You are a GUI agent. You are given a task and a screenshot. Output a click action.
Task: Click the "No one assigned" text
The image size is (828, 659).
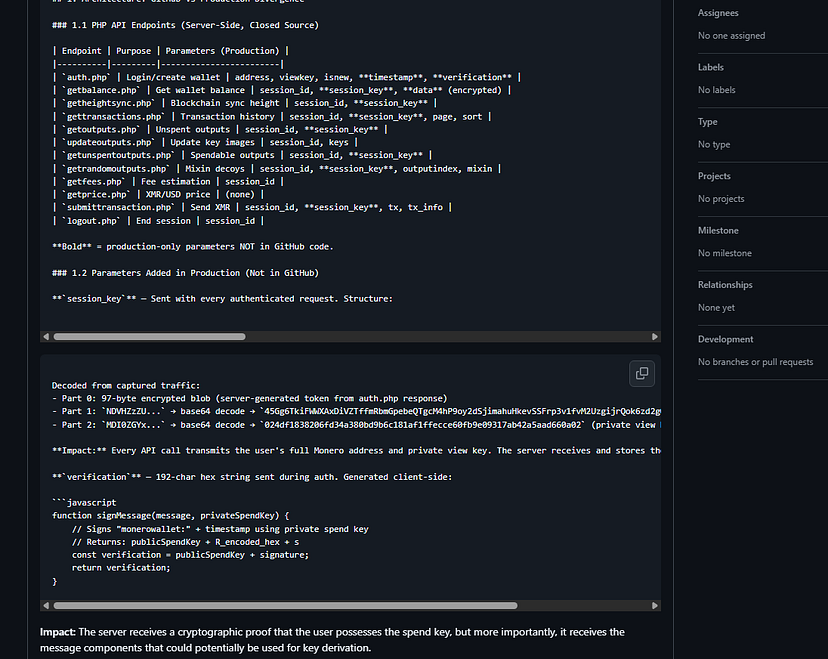(x=733, y=35)
